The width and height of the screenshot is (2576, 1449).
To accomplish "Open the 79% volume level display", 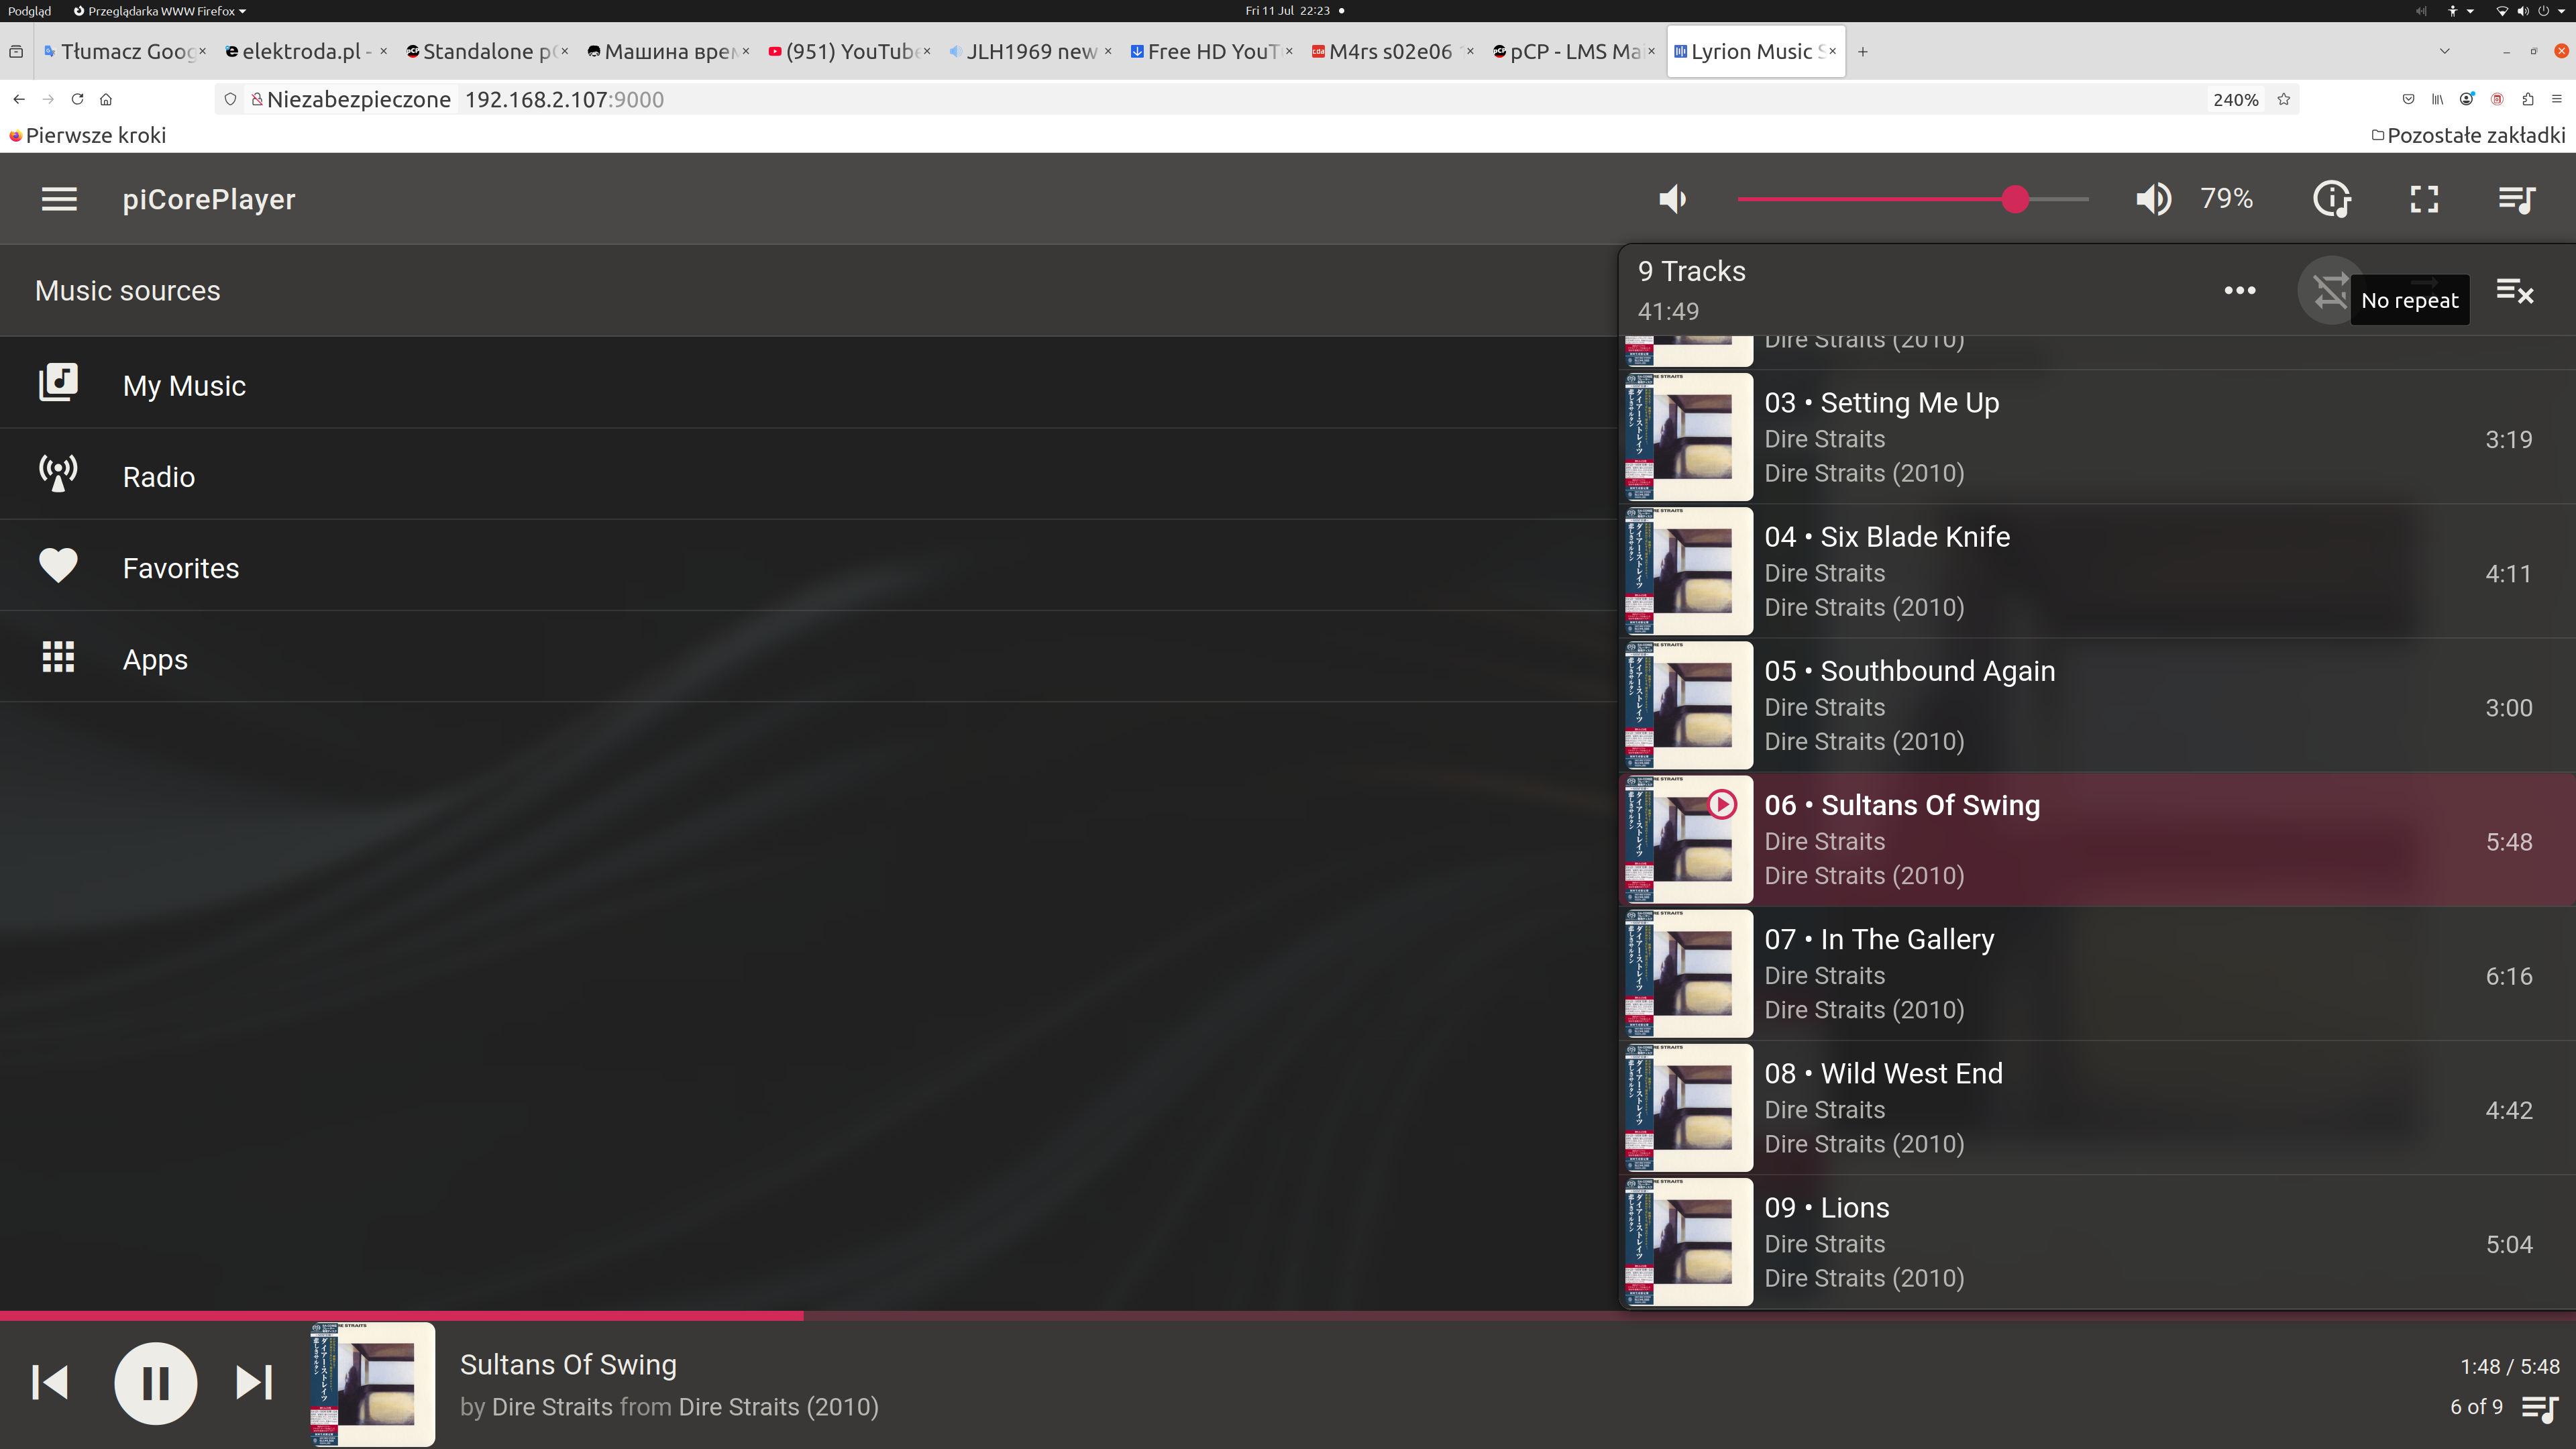I will pos(2226,199).
